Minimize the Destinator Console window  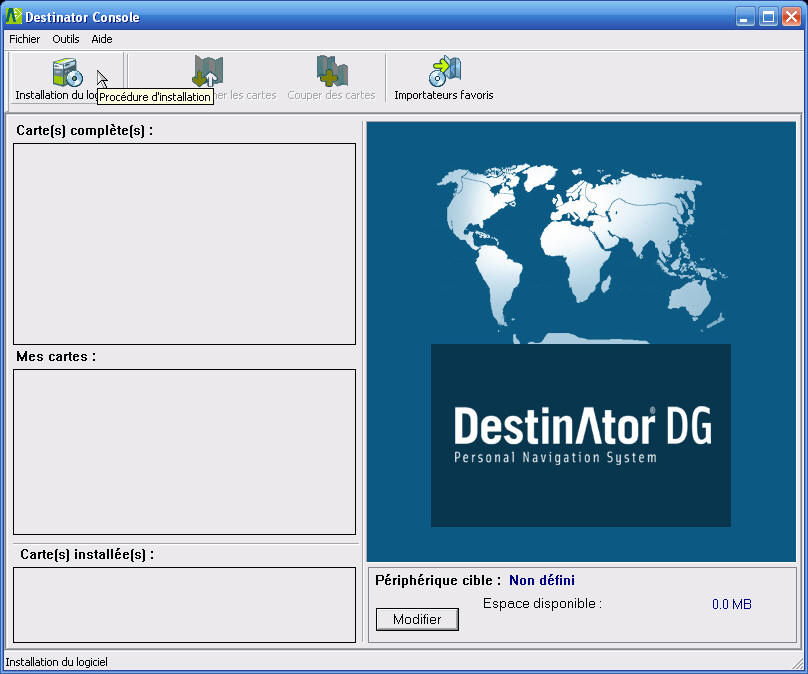tap(744, 17)
